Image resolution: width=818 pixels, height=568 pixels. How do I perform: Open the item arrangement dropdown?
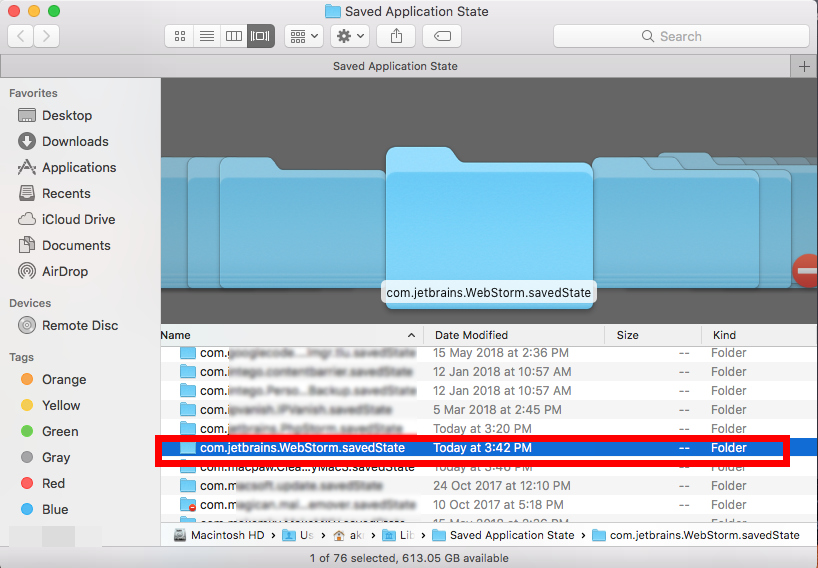click(x=303, y=36)
